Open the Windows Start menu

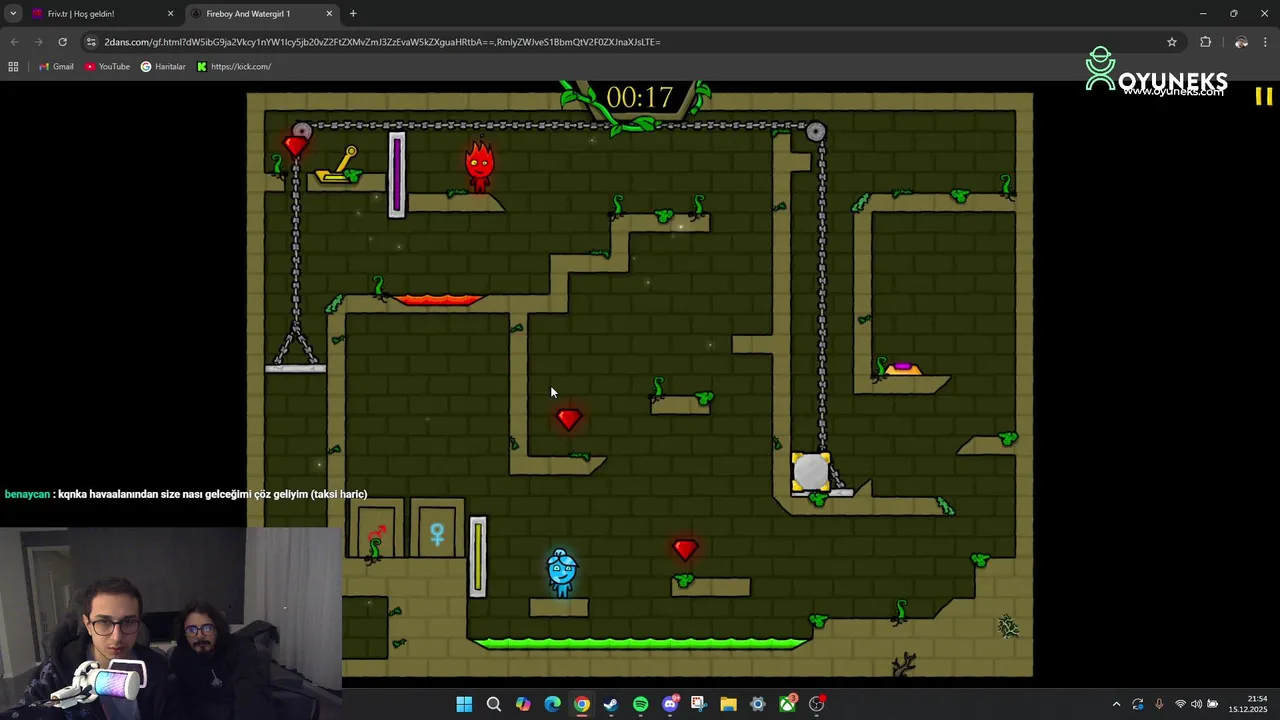[464, 704]
